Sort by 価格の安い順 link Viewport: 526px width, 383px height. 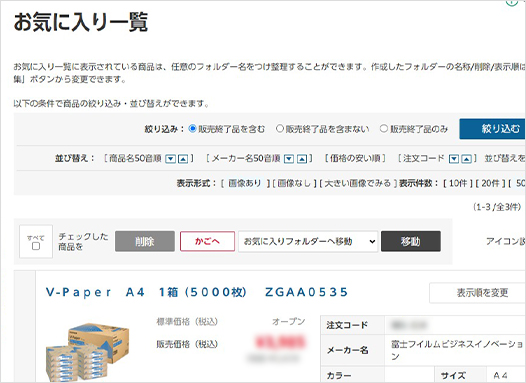tap(355, 158)
